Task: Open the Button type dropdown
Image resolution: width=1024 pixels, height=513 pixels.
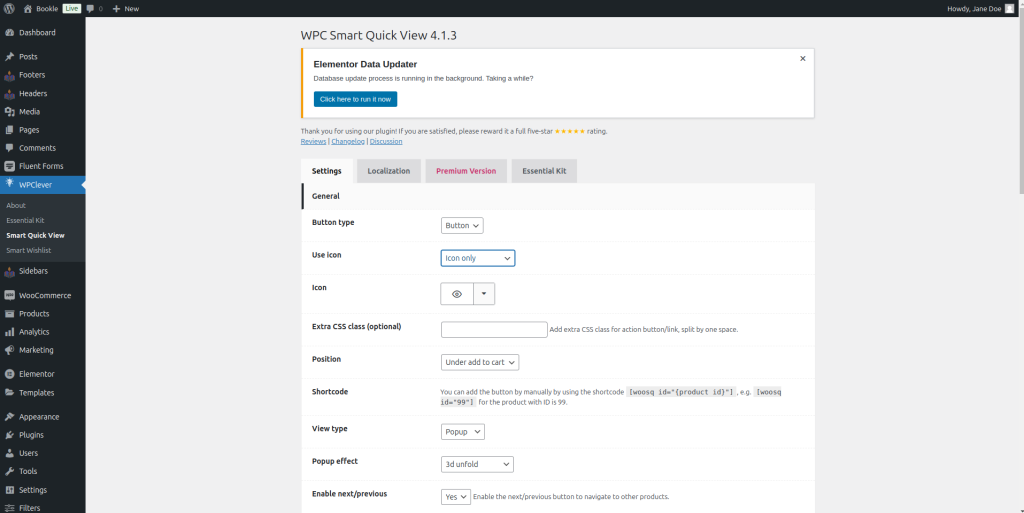Action: (462, 225)
